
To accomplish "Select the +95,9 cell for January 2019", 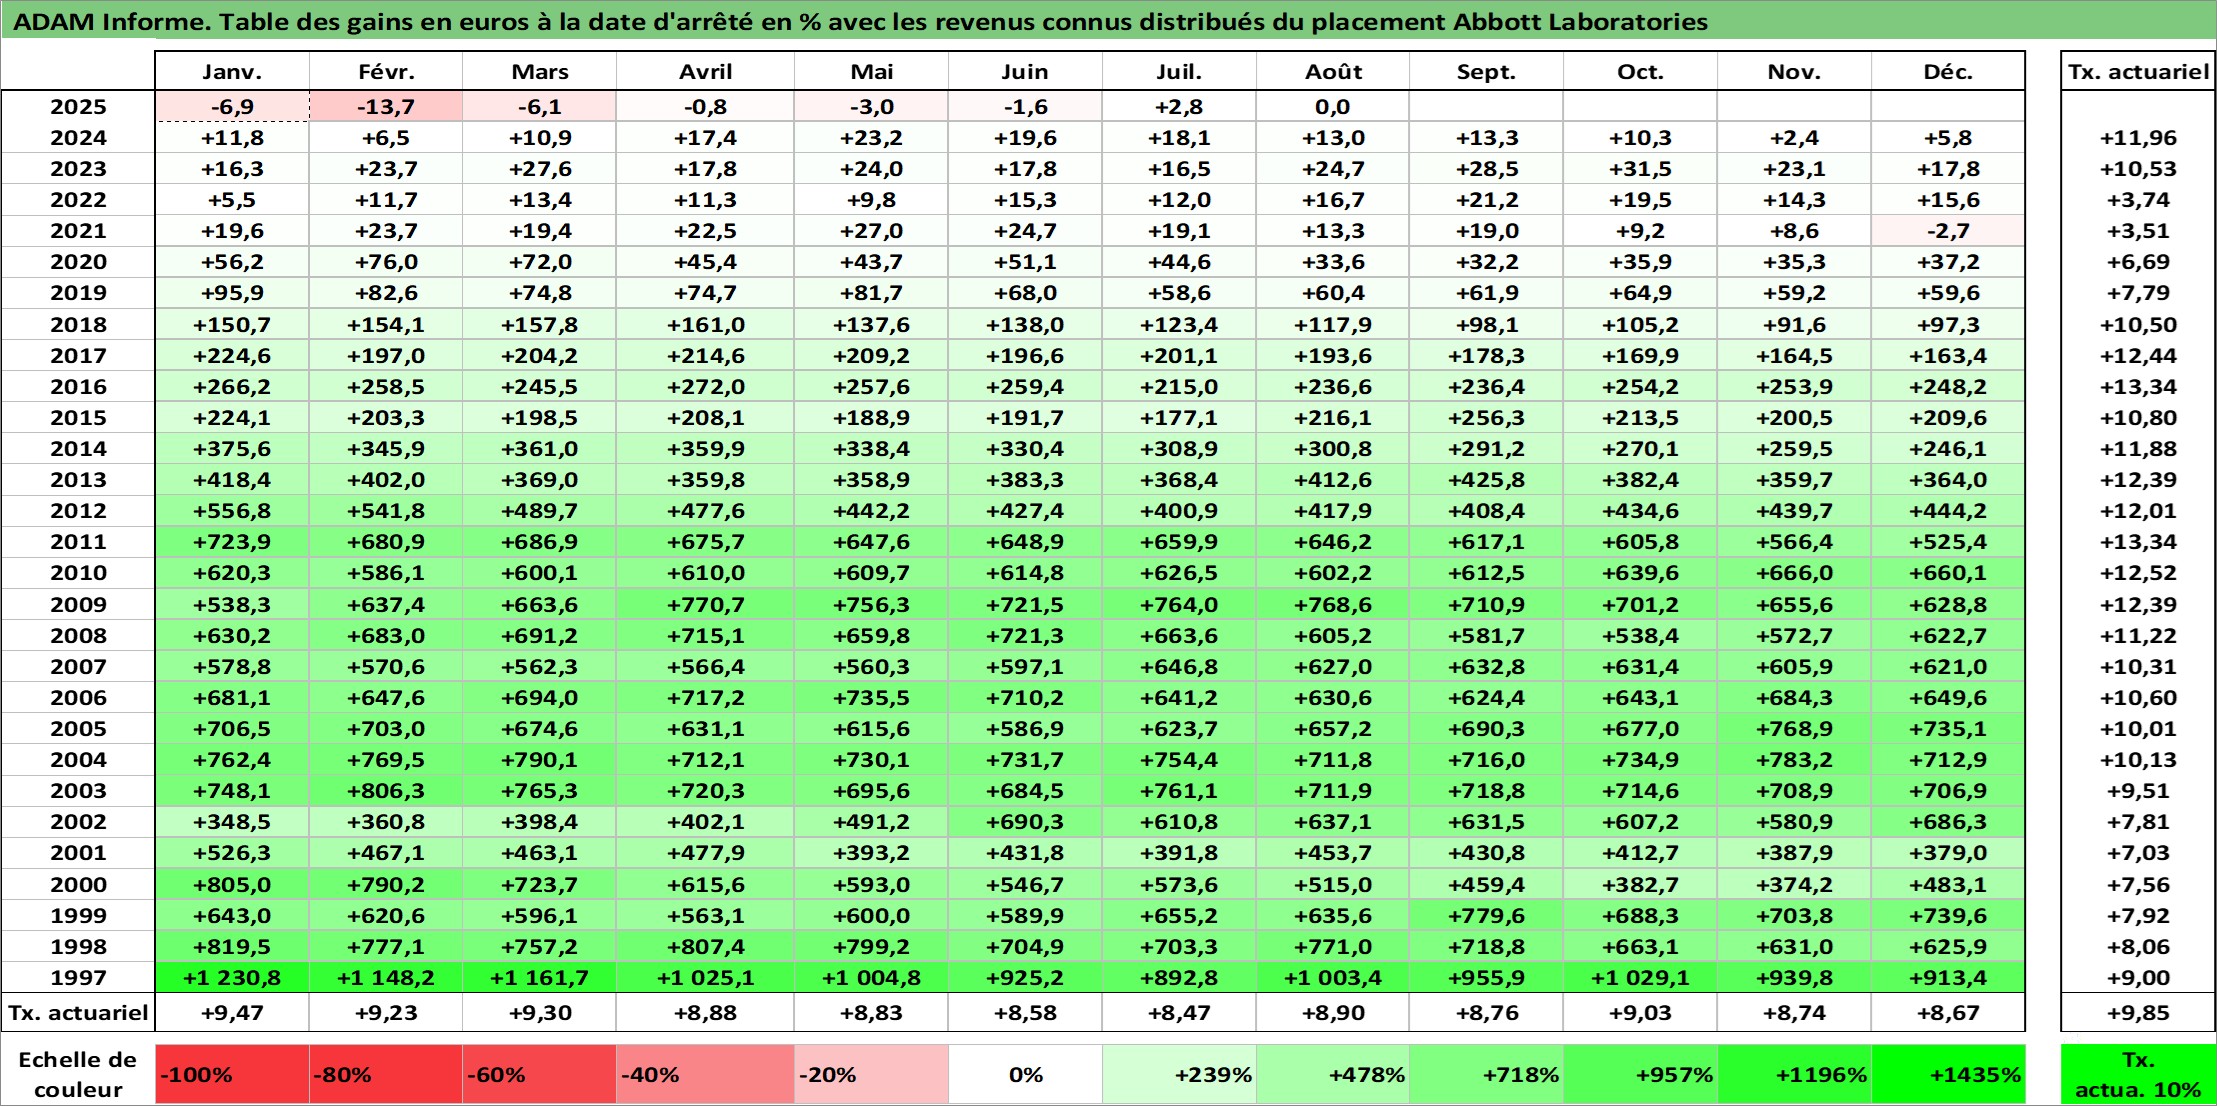I will coord(232,293).
